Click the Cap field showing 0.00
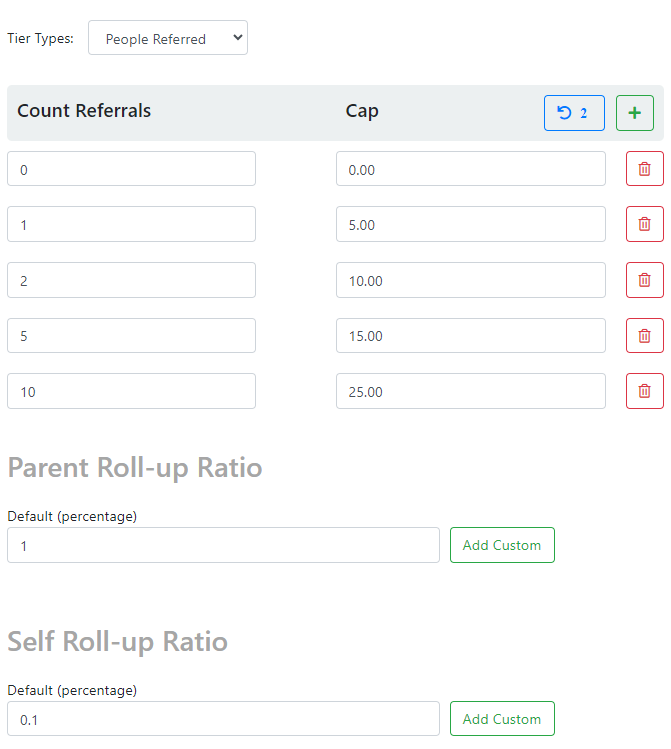This screenshot has width=671, height=749. (470, 169)
